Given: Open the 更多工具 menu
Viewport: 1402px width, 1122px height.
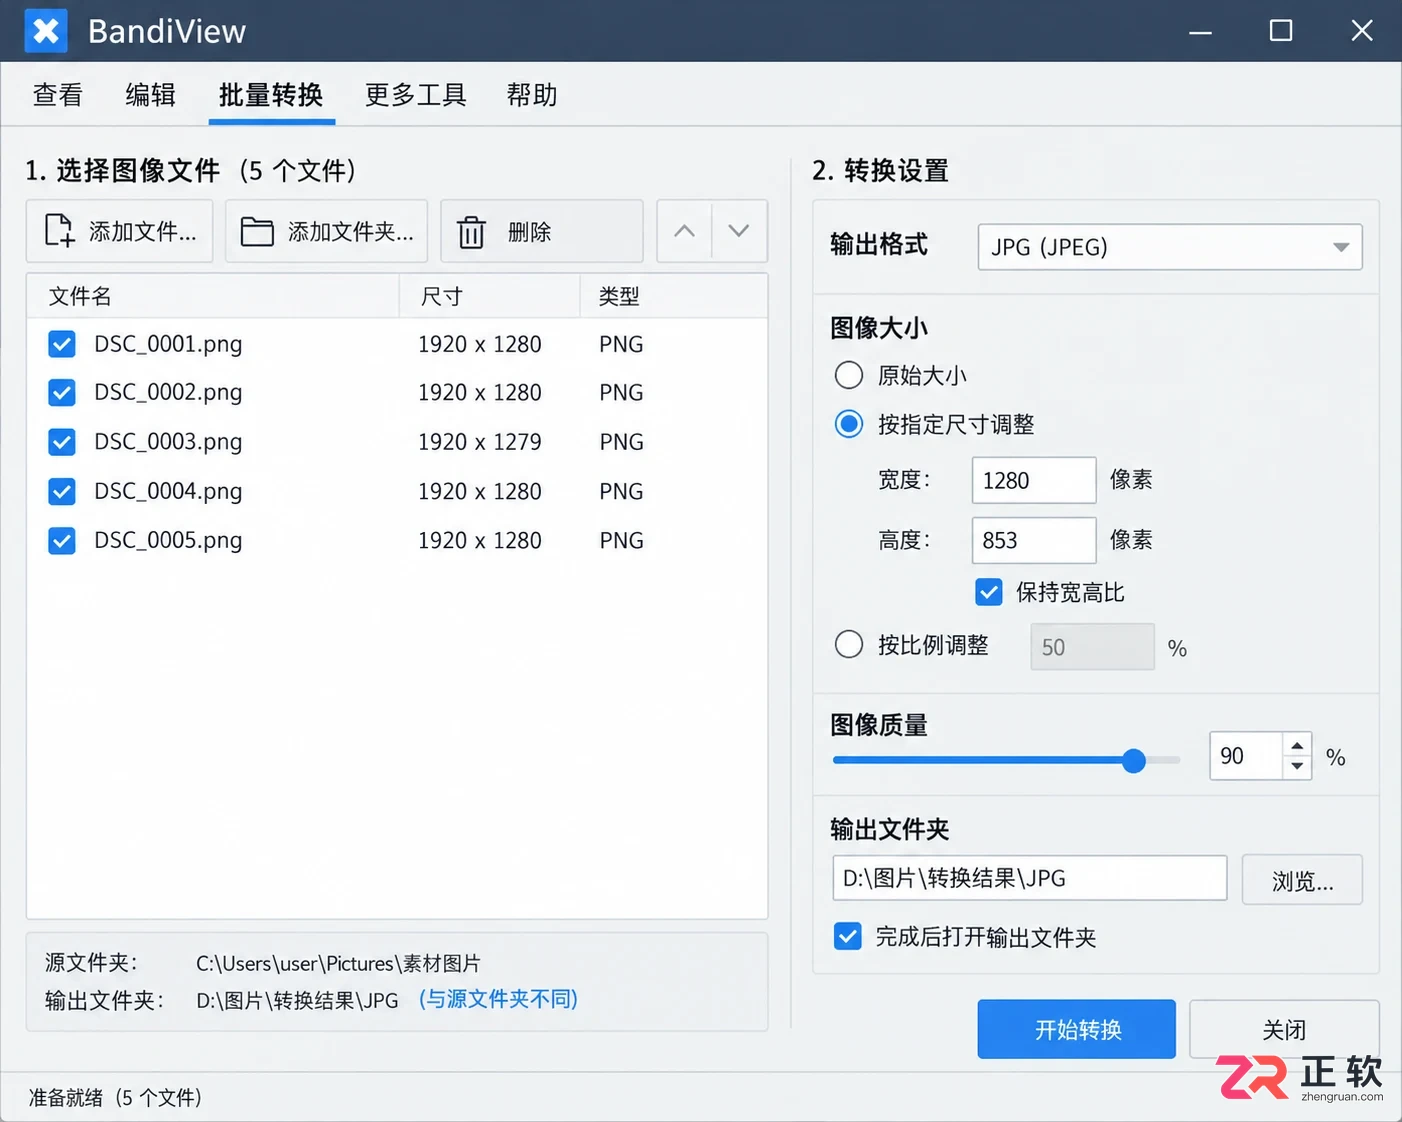Looking at the screenshot, I should (416, 95).
